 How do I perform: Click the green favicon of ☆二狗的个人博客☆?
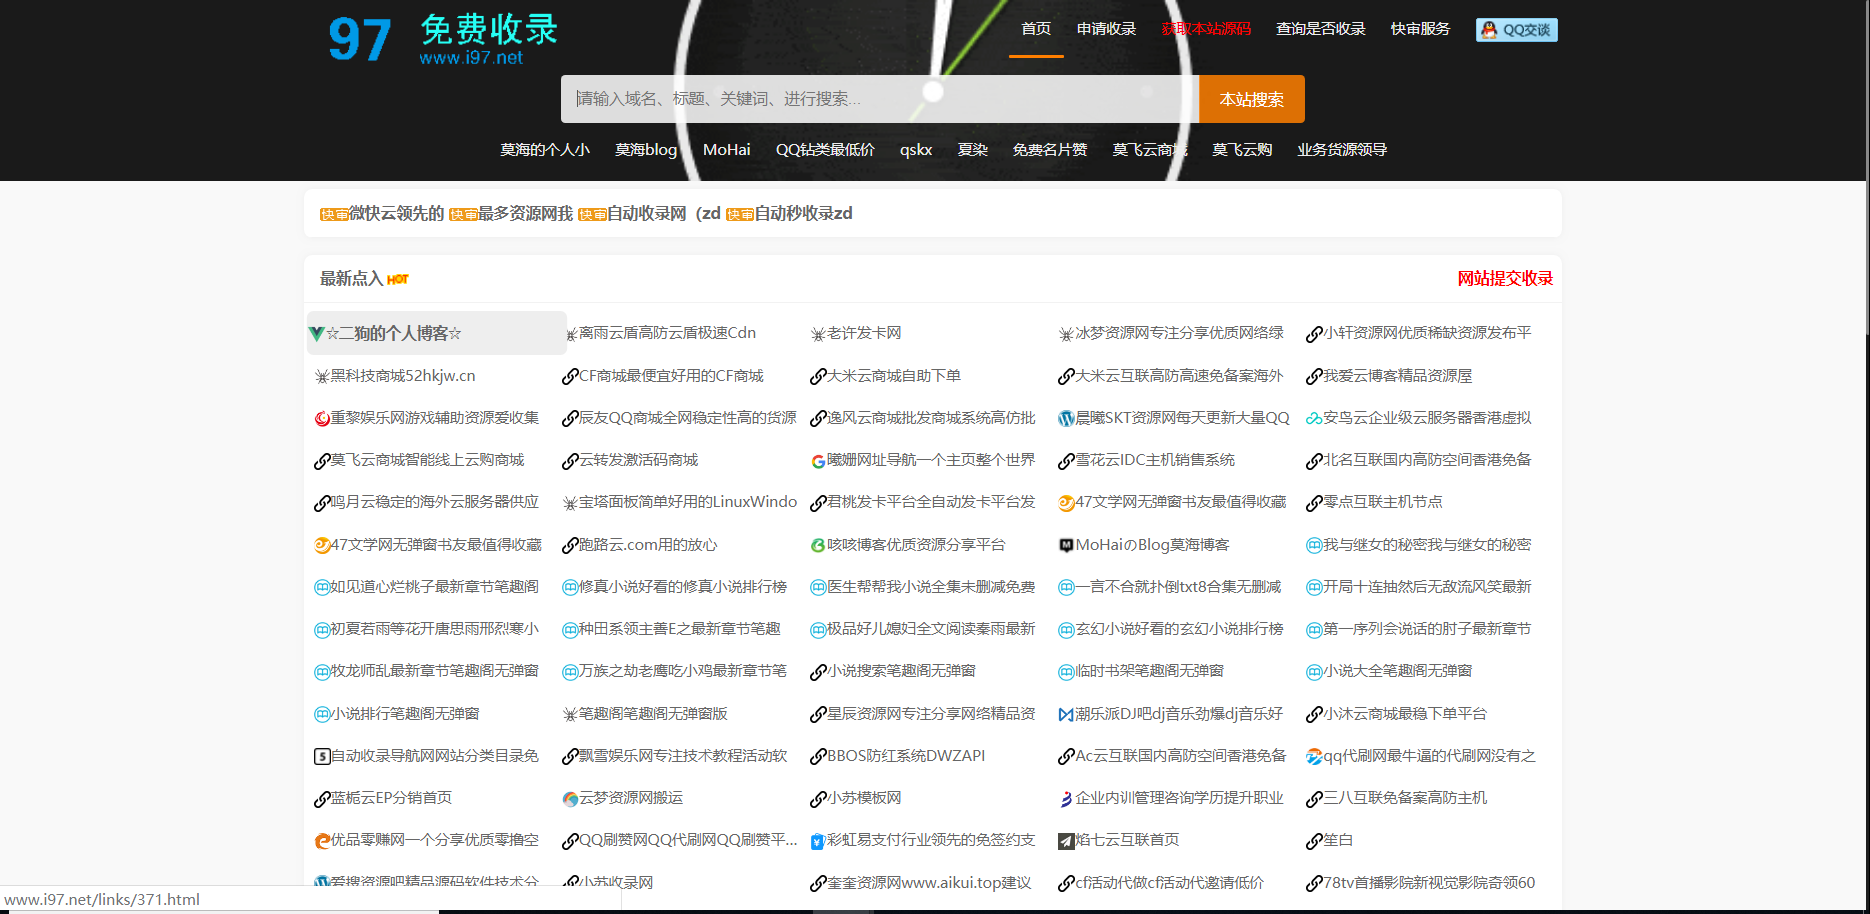[x=319, y=333]
